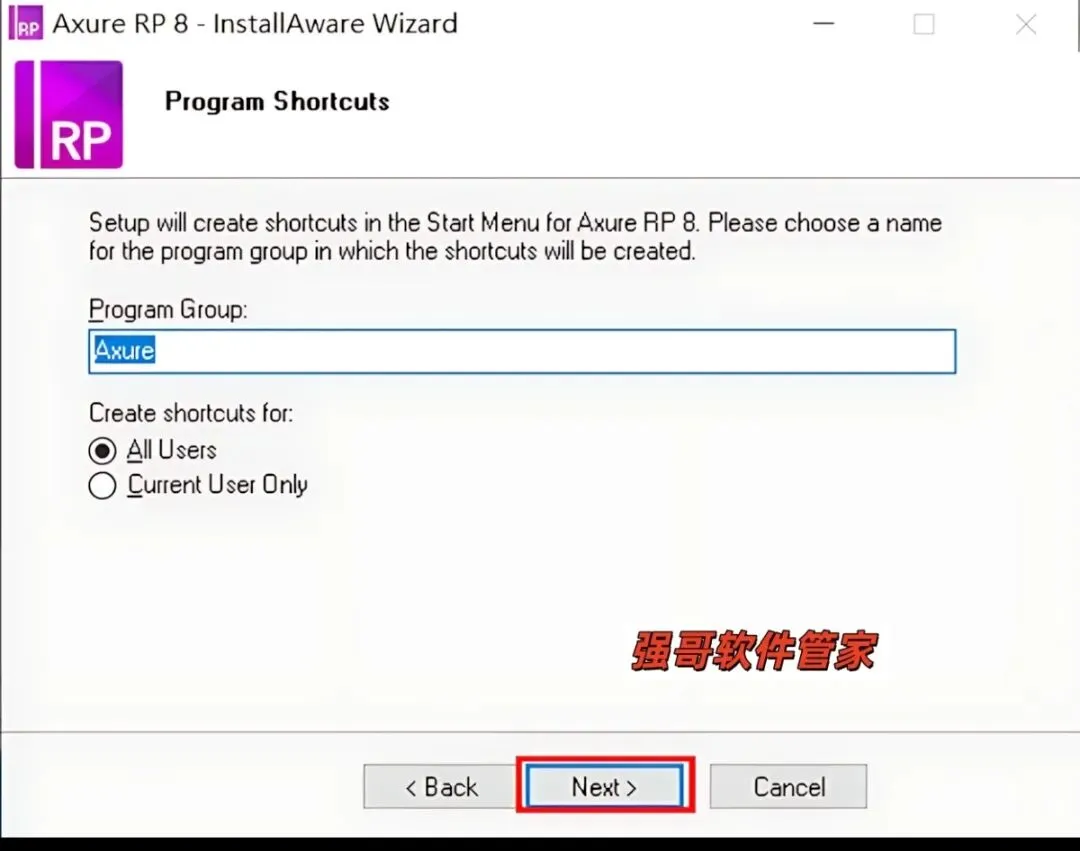1080x851 pixels.
Task: Click the large purple RP logo
Action: (69, 114)
